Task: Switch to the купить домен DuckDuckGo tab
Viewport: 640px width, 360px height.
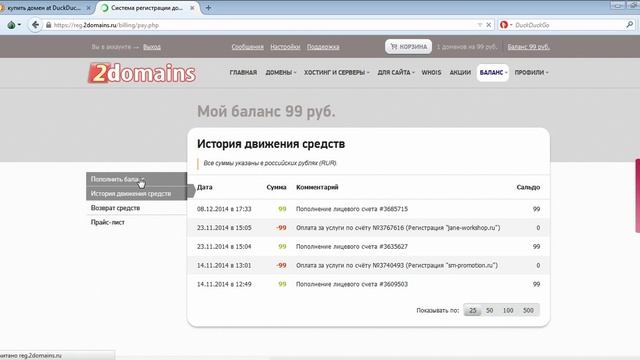Action: tap(45, 8)
